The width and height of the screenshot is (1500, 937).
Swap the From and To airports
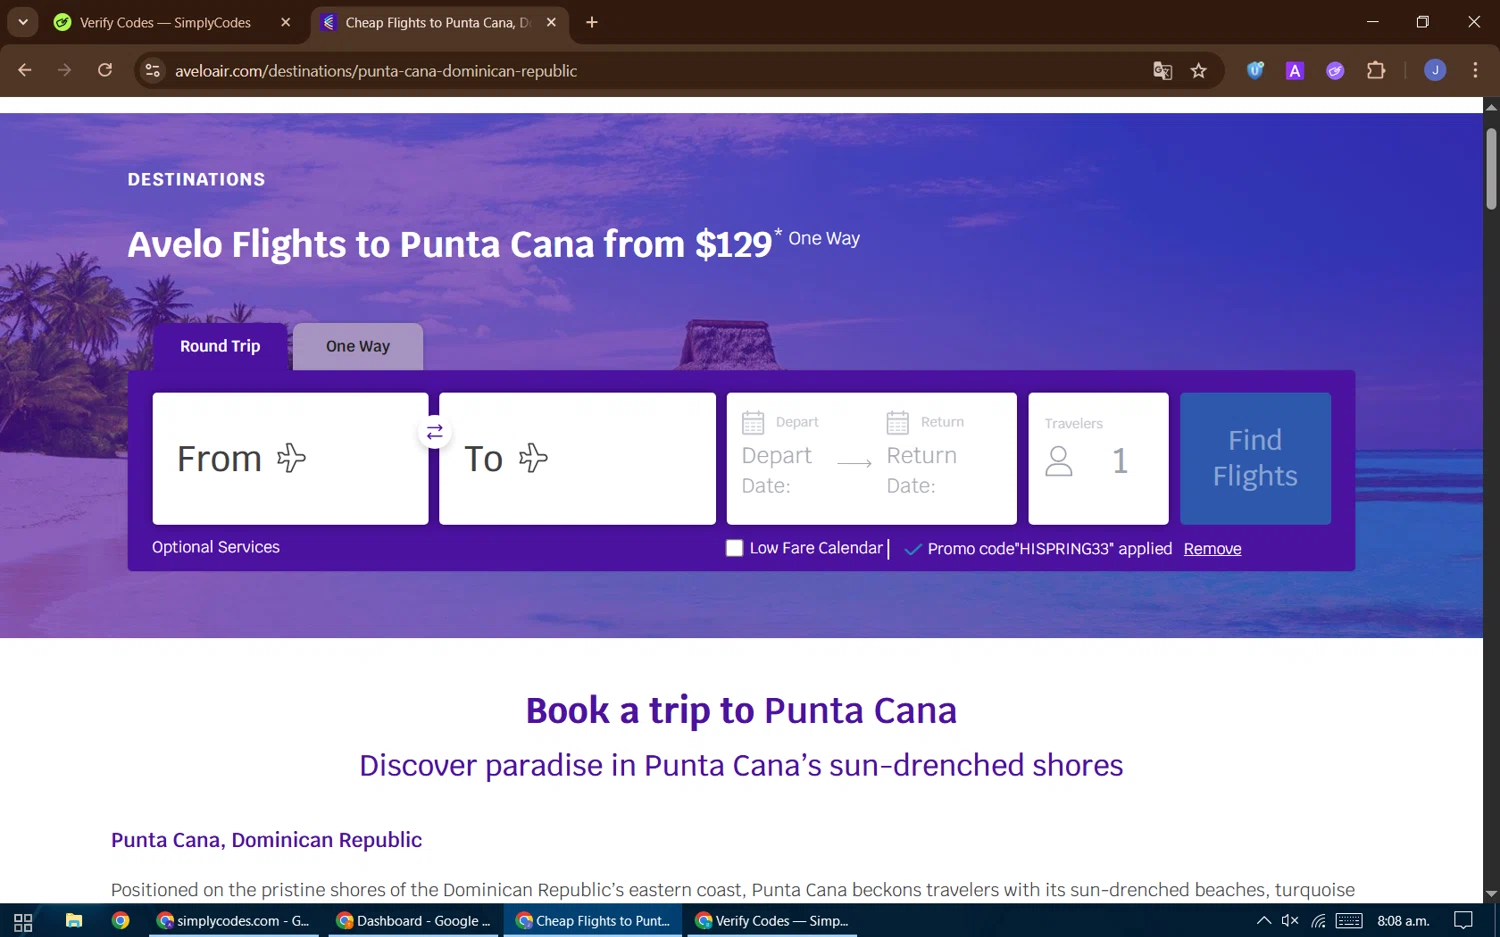pyautogui.click(x=434, y=432)
